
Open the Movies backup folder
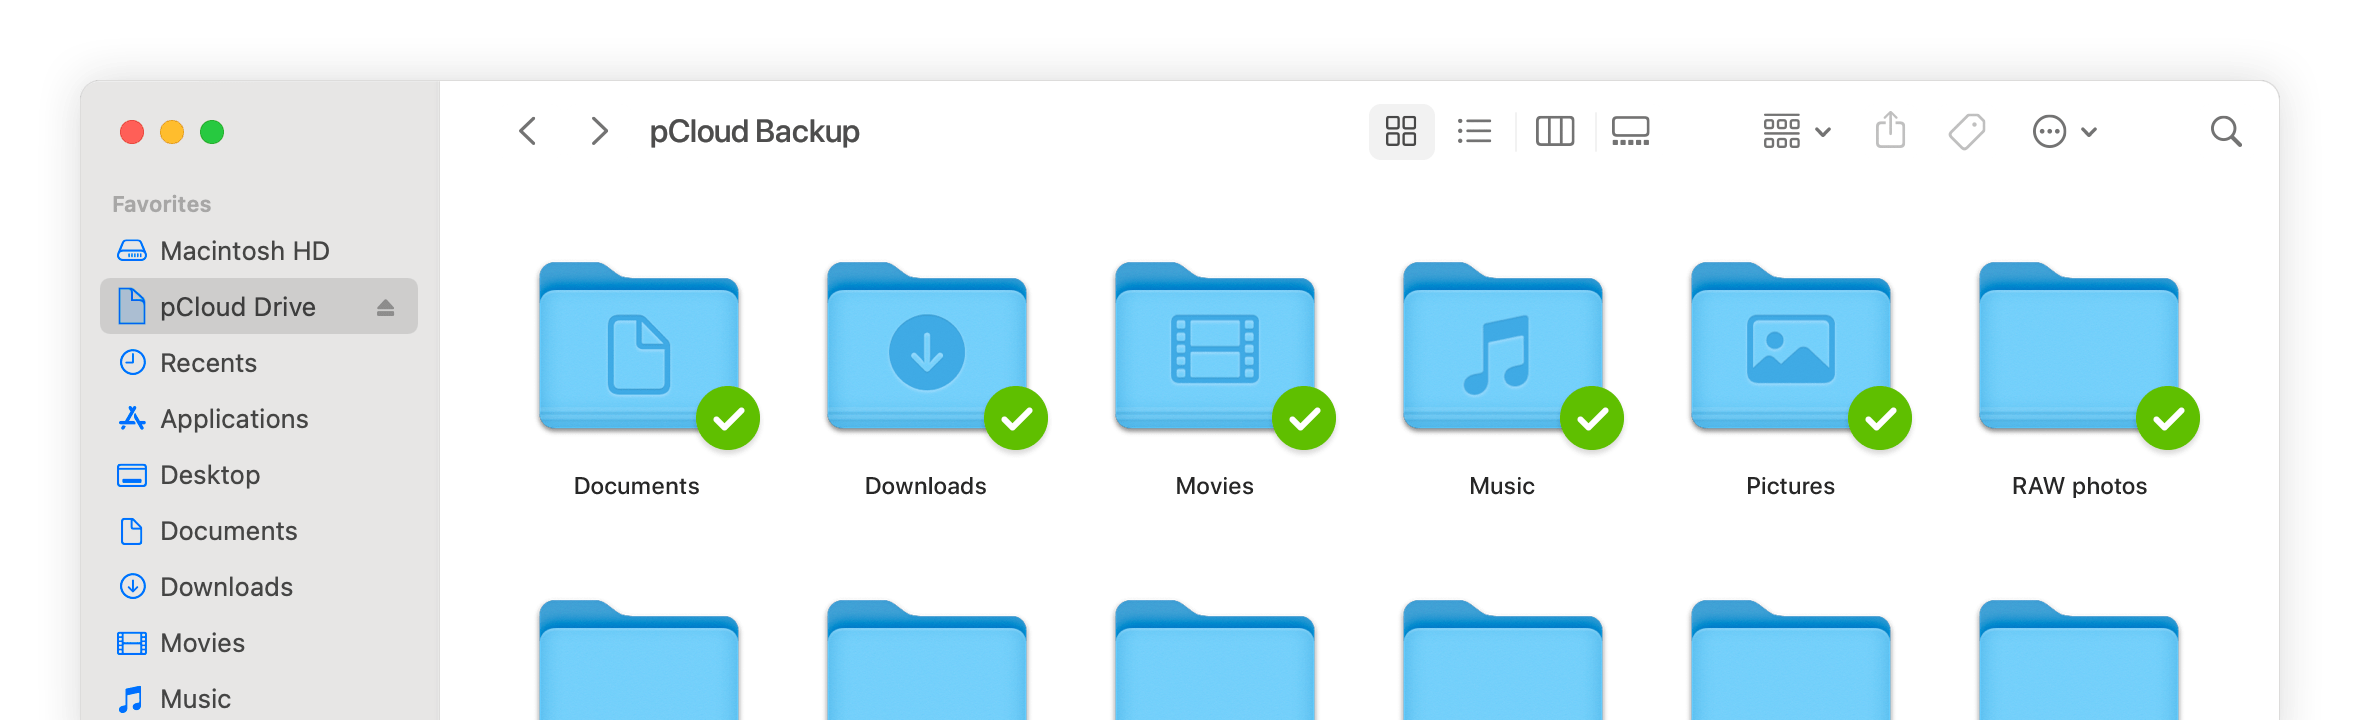tap(1214, 350)
